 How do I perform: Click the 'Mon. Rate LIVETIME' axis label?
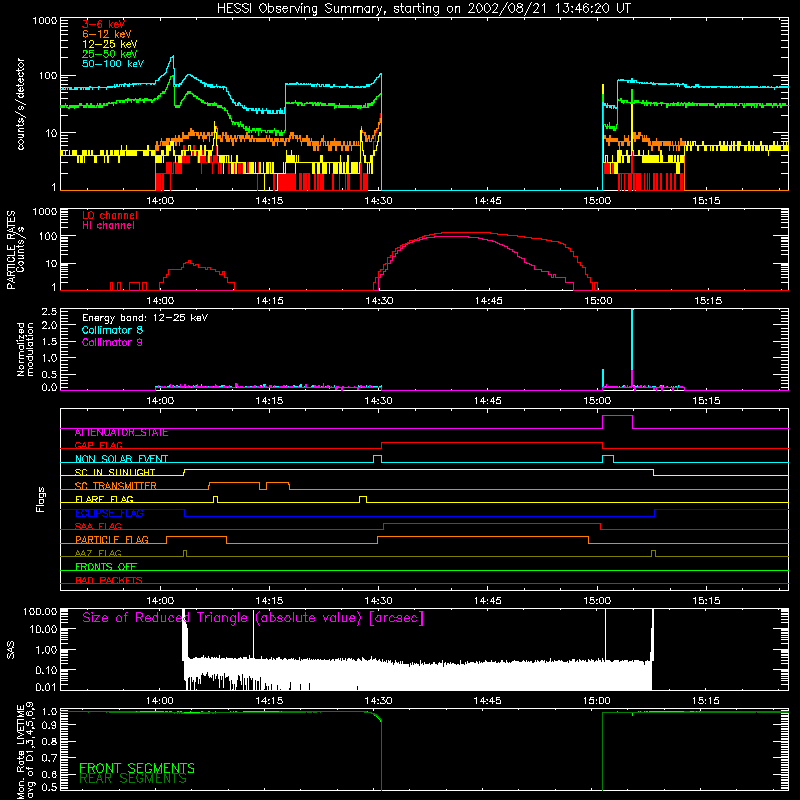(20, 751)
